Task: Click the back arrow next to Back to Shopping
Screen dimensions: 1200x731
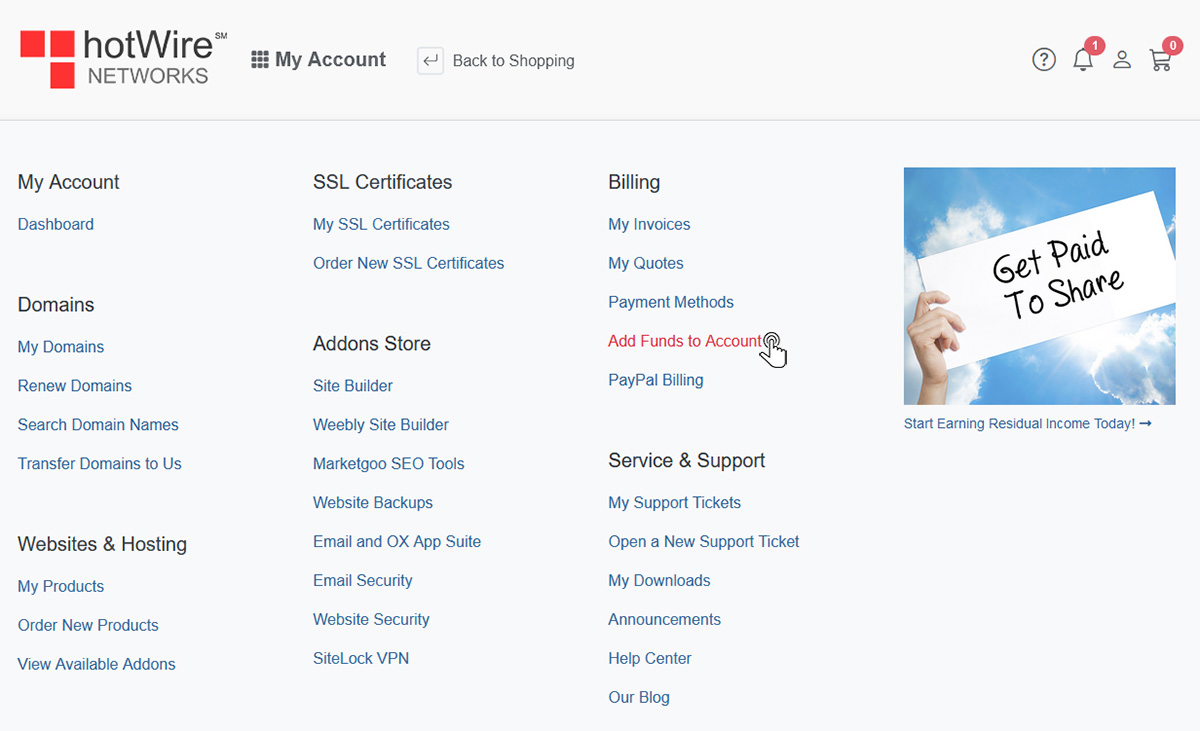Action: click(430, 60)
